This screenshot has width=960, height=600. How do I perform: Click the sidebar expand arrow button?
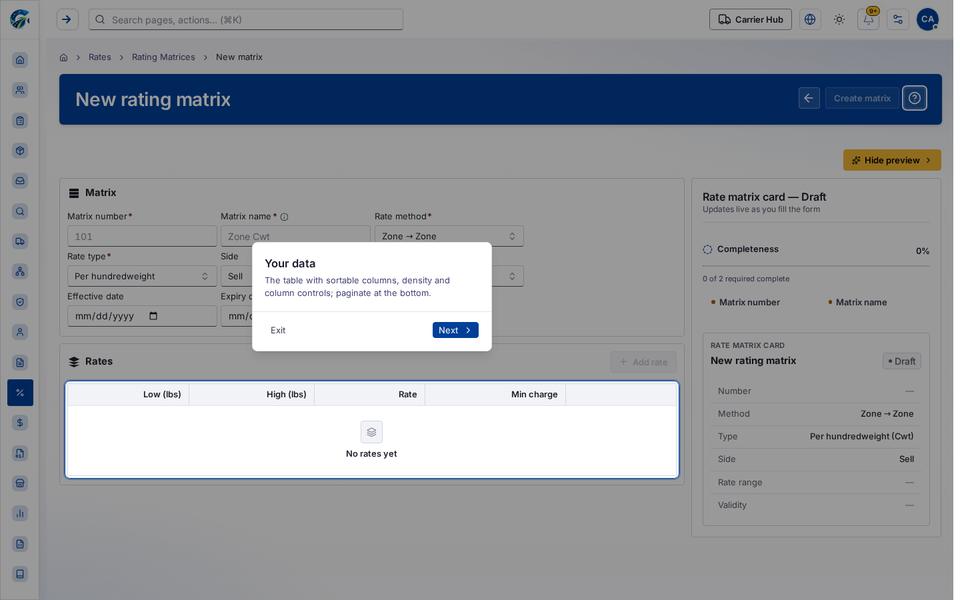coord(67,20)
